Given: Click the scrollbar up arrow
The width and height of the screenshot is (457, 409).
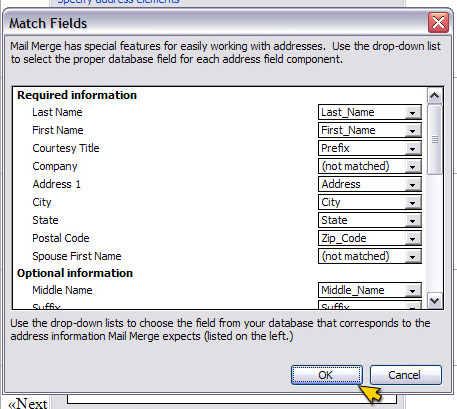Looking at the screenshot, I should 435,96.
